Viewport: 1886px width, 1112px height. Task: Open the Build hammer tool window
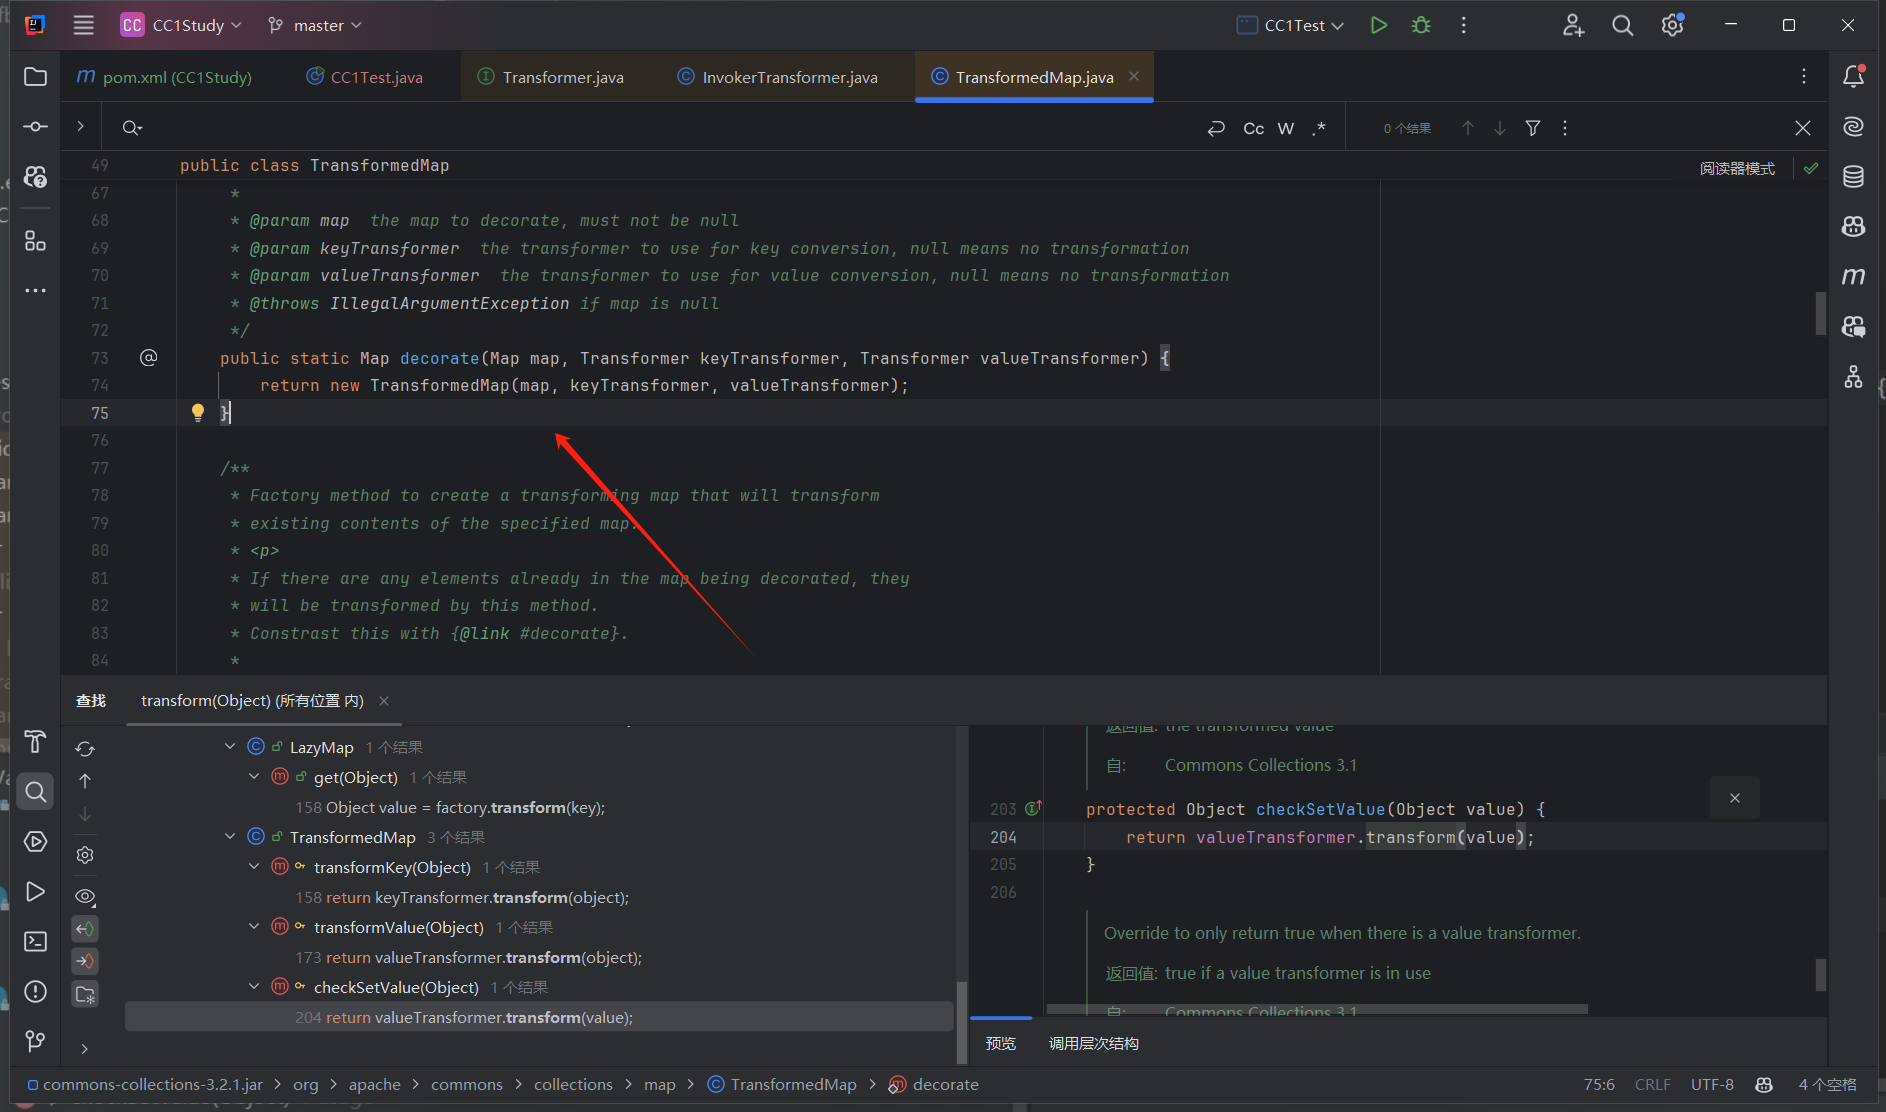tap(35, 741)
